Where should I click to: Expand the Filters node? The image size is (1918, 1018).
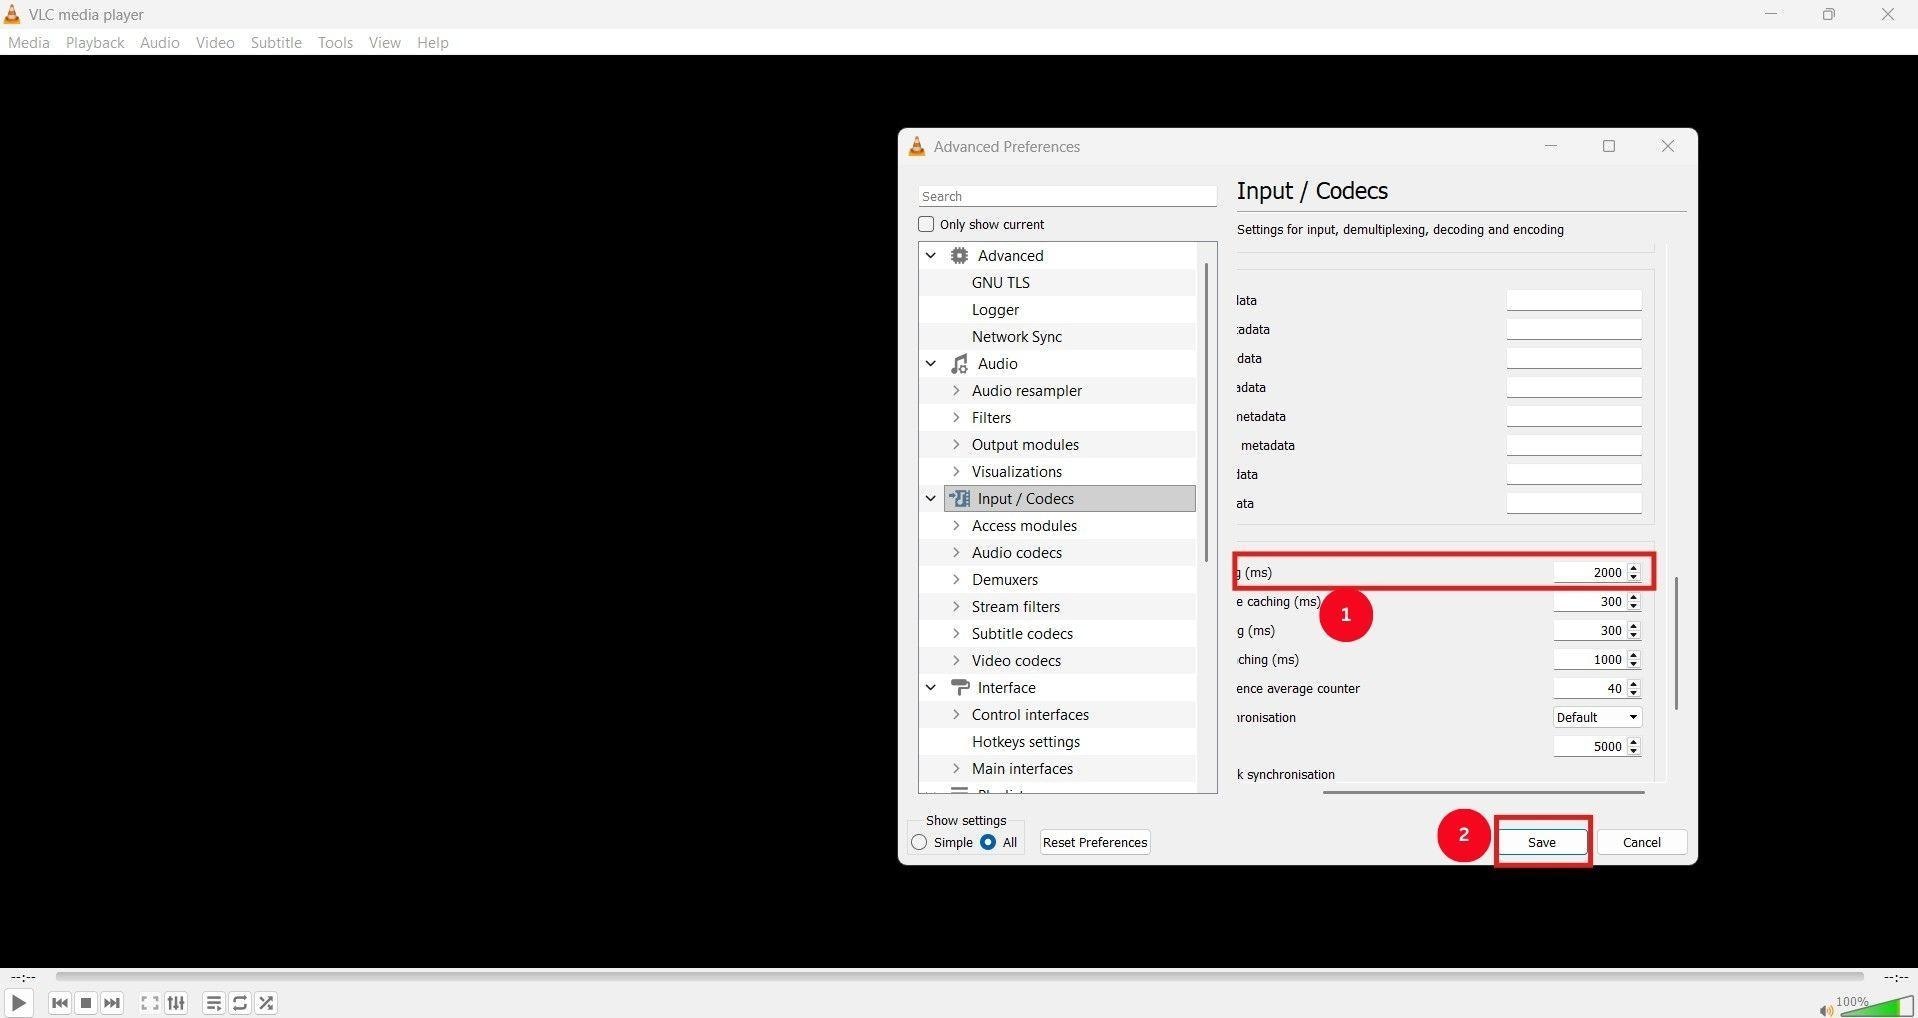tap(956, 418)
